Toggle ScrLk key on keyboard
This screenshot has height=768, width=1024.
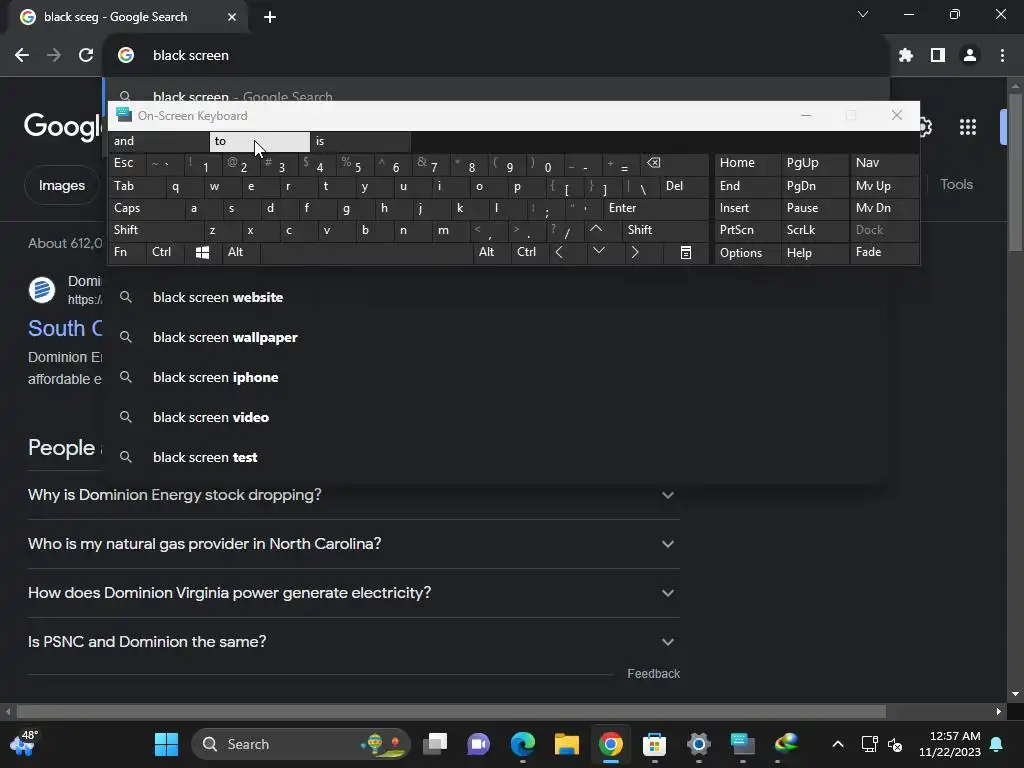click(x=814, y=230)
